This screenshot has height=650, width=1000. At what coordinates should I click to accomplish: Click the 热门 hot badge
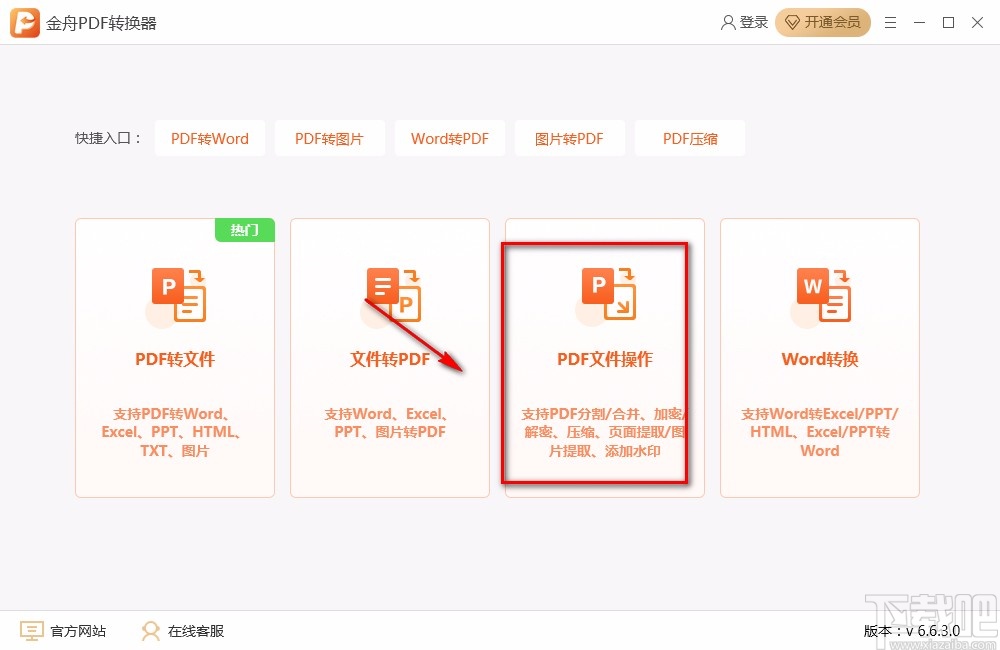(244, 230)
